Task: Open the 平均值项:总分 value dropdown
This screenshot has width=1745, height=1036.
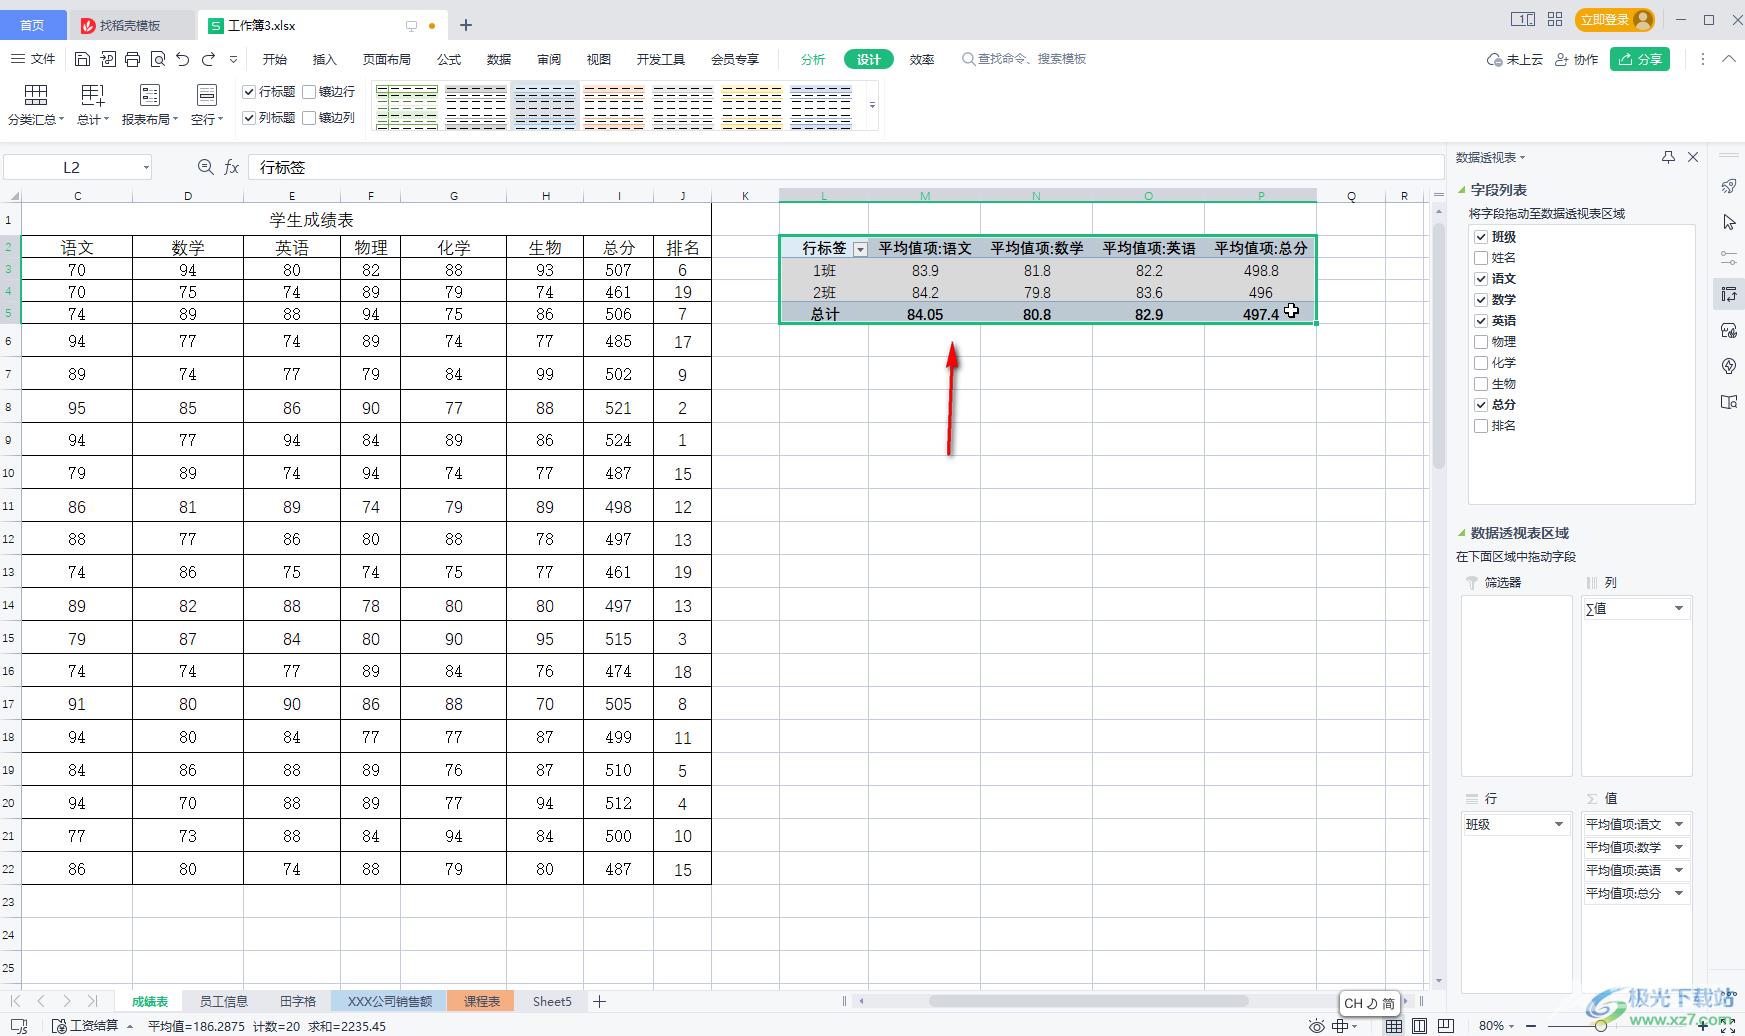Action: pyautogui.click(x=1679, y=893)
